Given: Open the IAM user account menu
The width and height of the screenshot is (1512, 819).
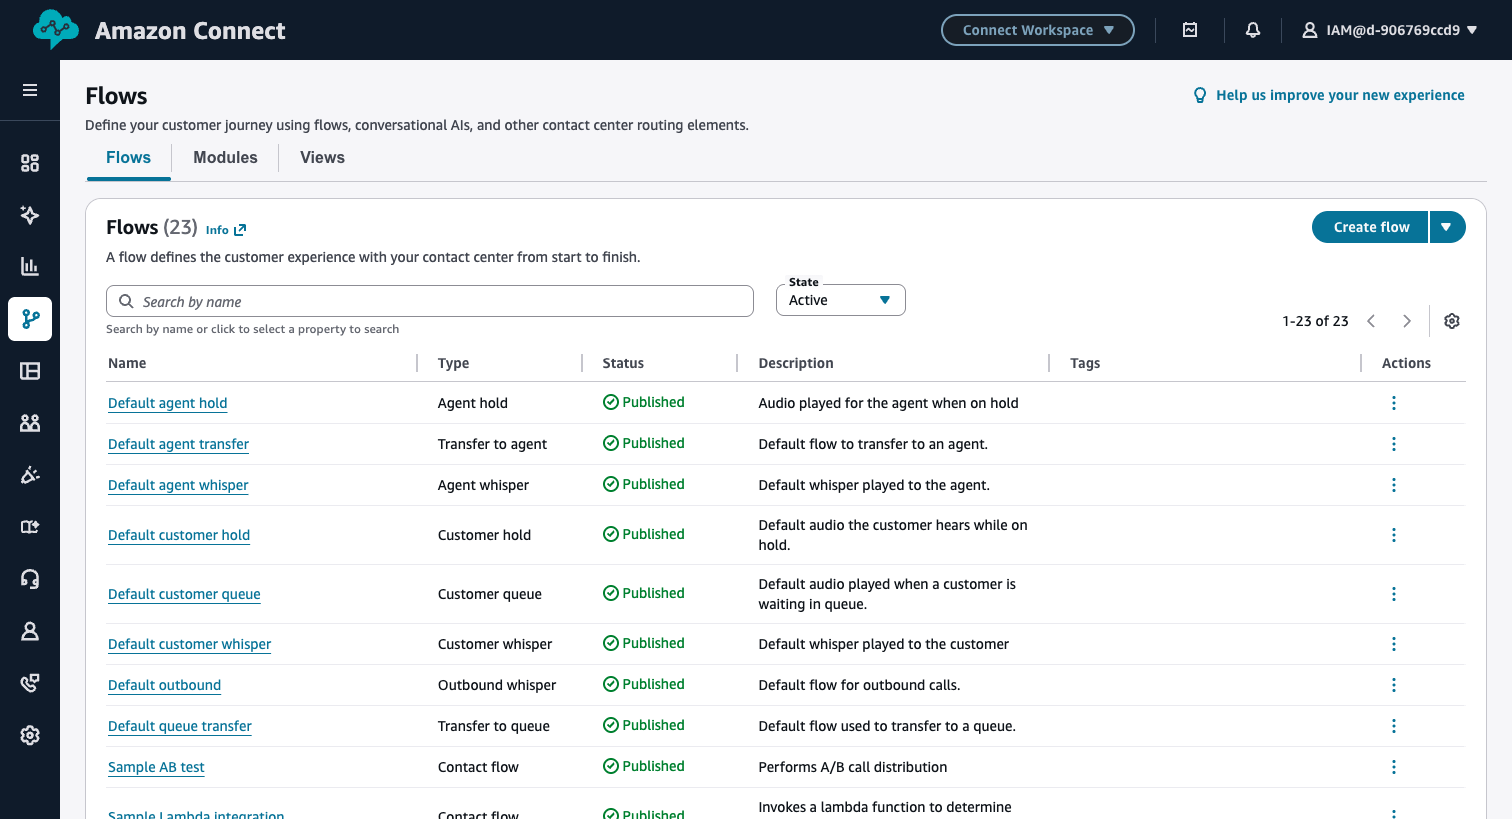Looking at the screenshot, I should [1390, 30].
